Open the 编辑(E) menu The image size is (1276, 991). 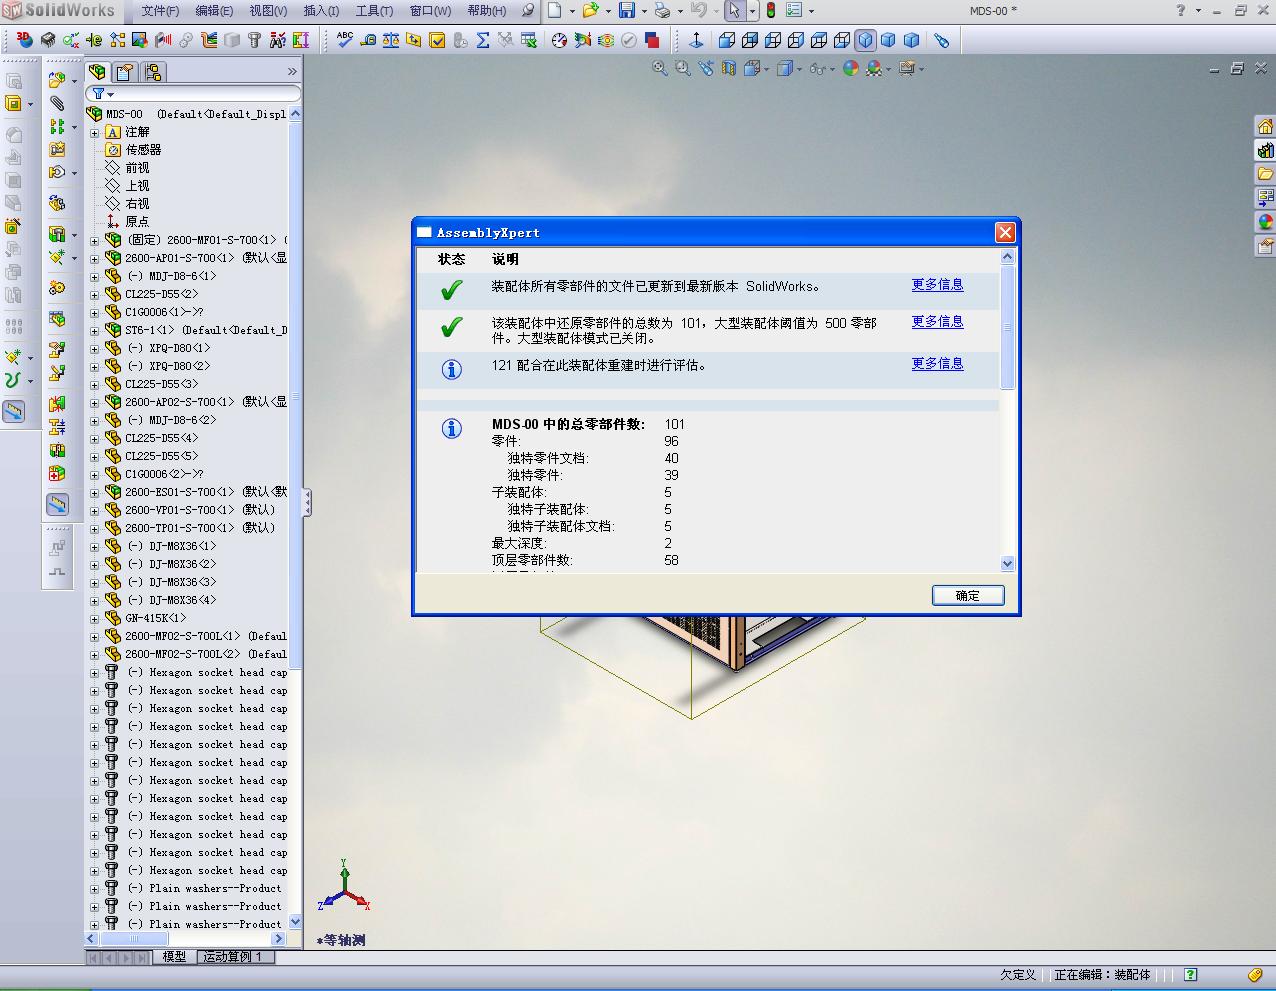pos(214,11)
